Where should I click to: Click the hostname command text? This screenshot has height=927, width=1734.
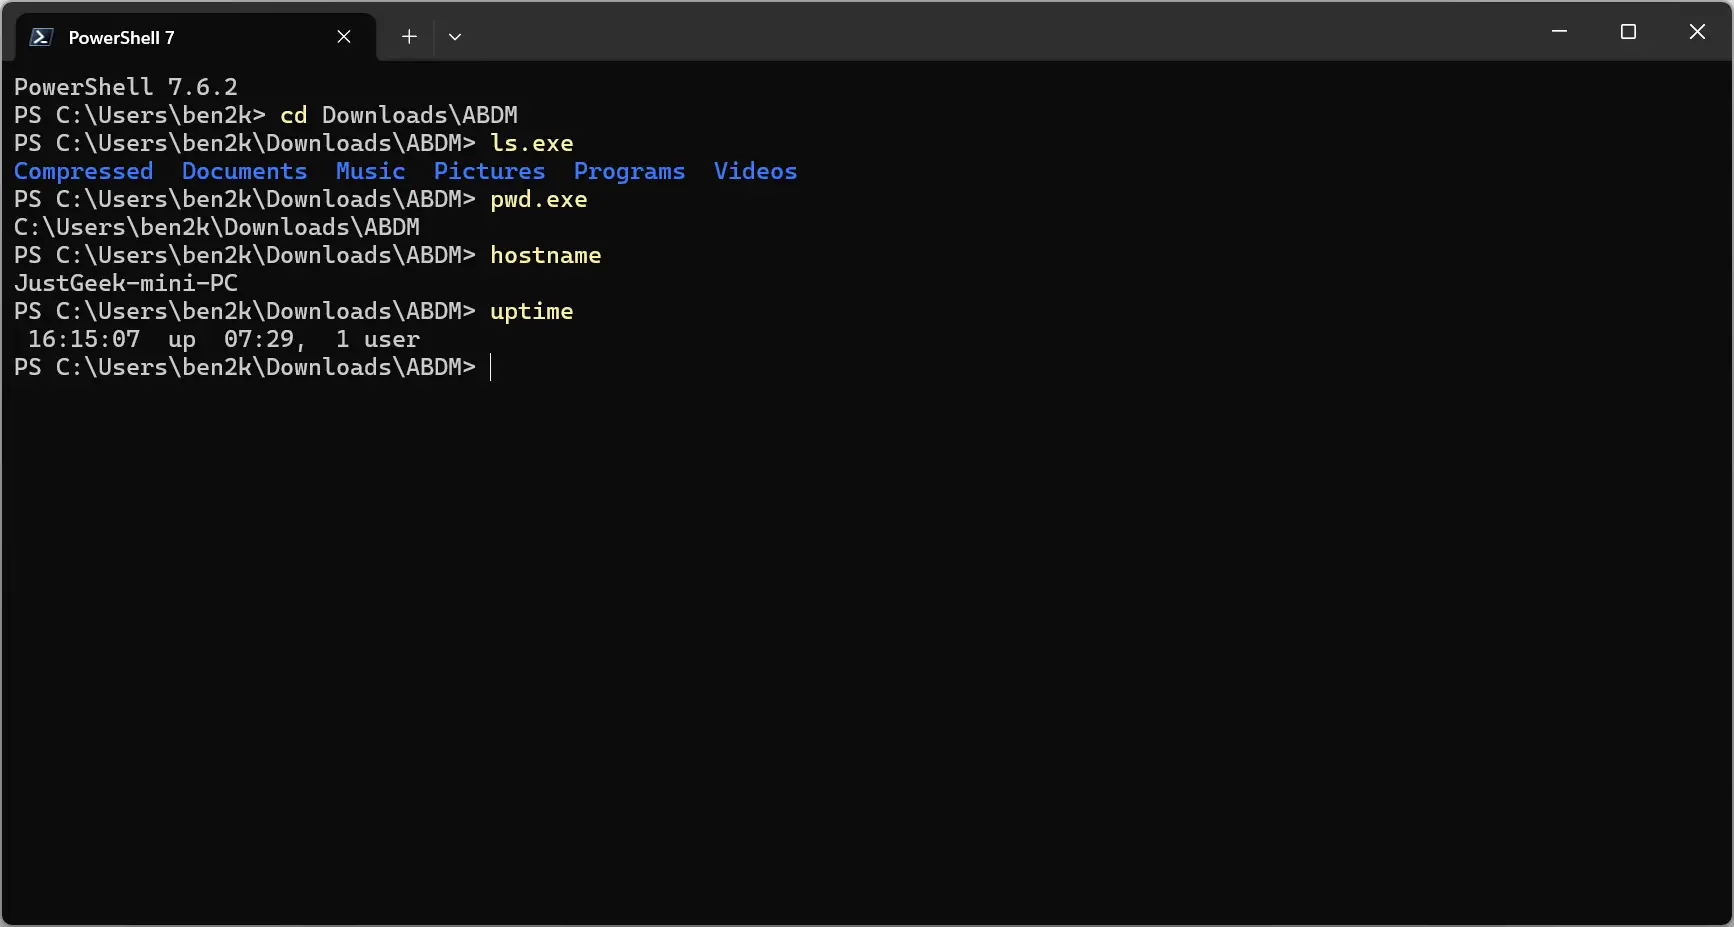point(546,256)
